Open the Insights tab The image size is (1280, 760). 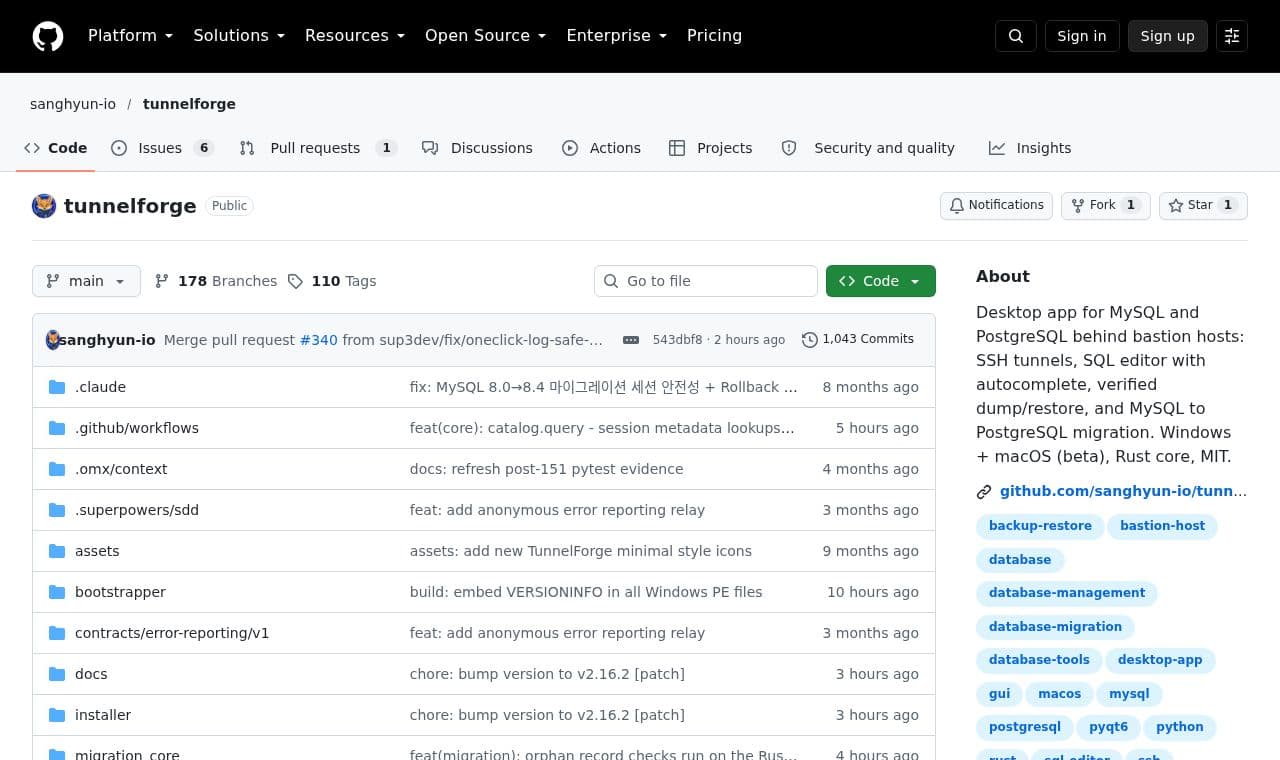(1030, 148)
